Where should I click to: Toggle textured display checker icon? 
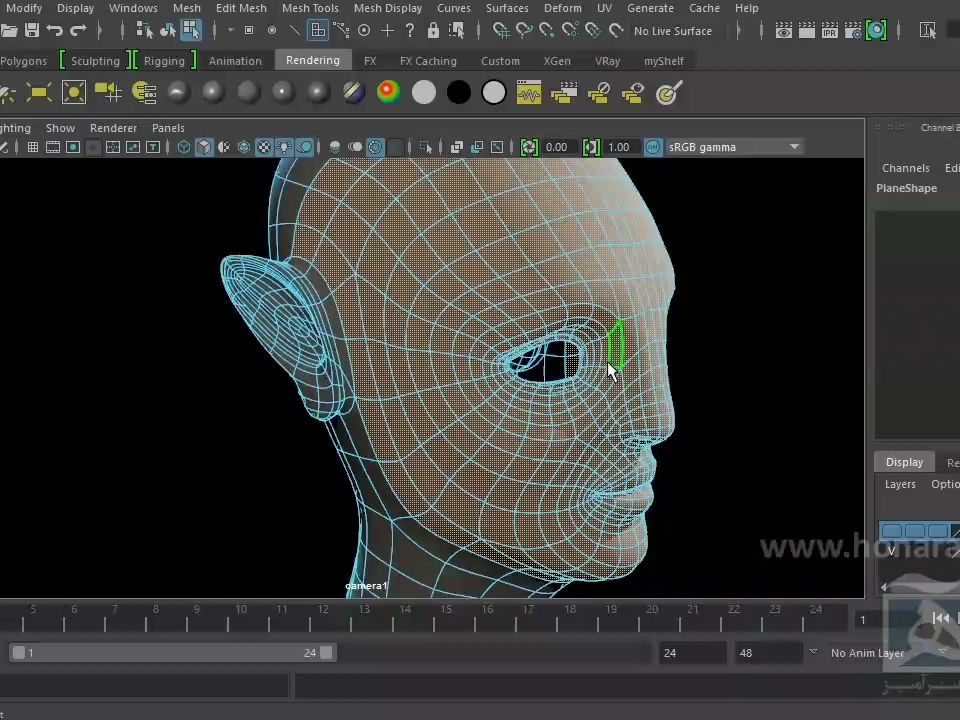coord(264,147)
